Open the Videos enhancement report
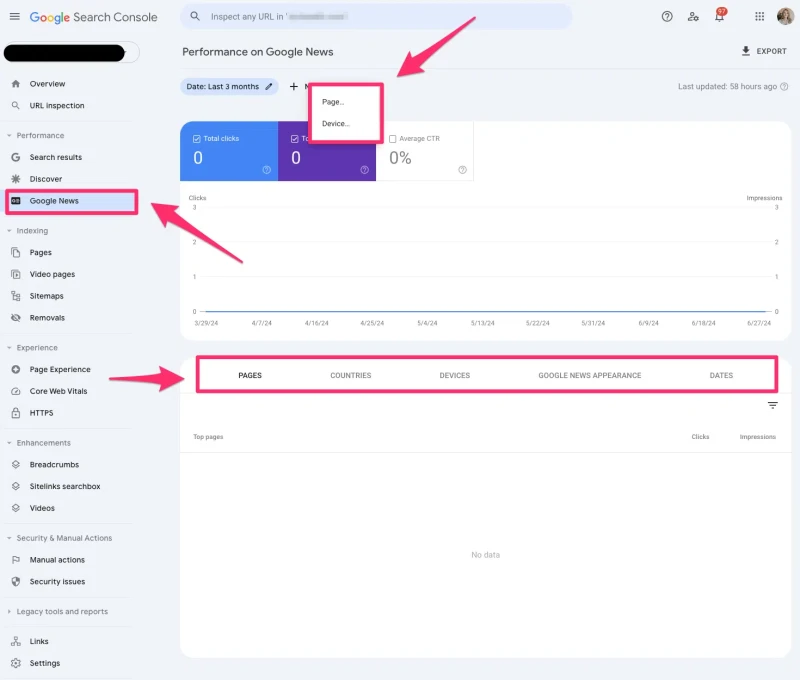Screen dimensions: 800x680 [x=42, y=508]
